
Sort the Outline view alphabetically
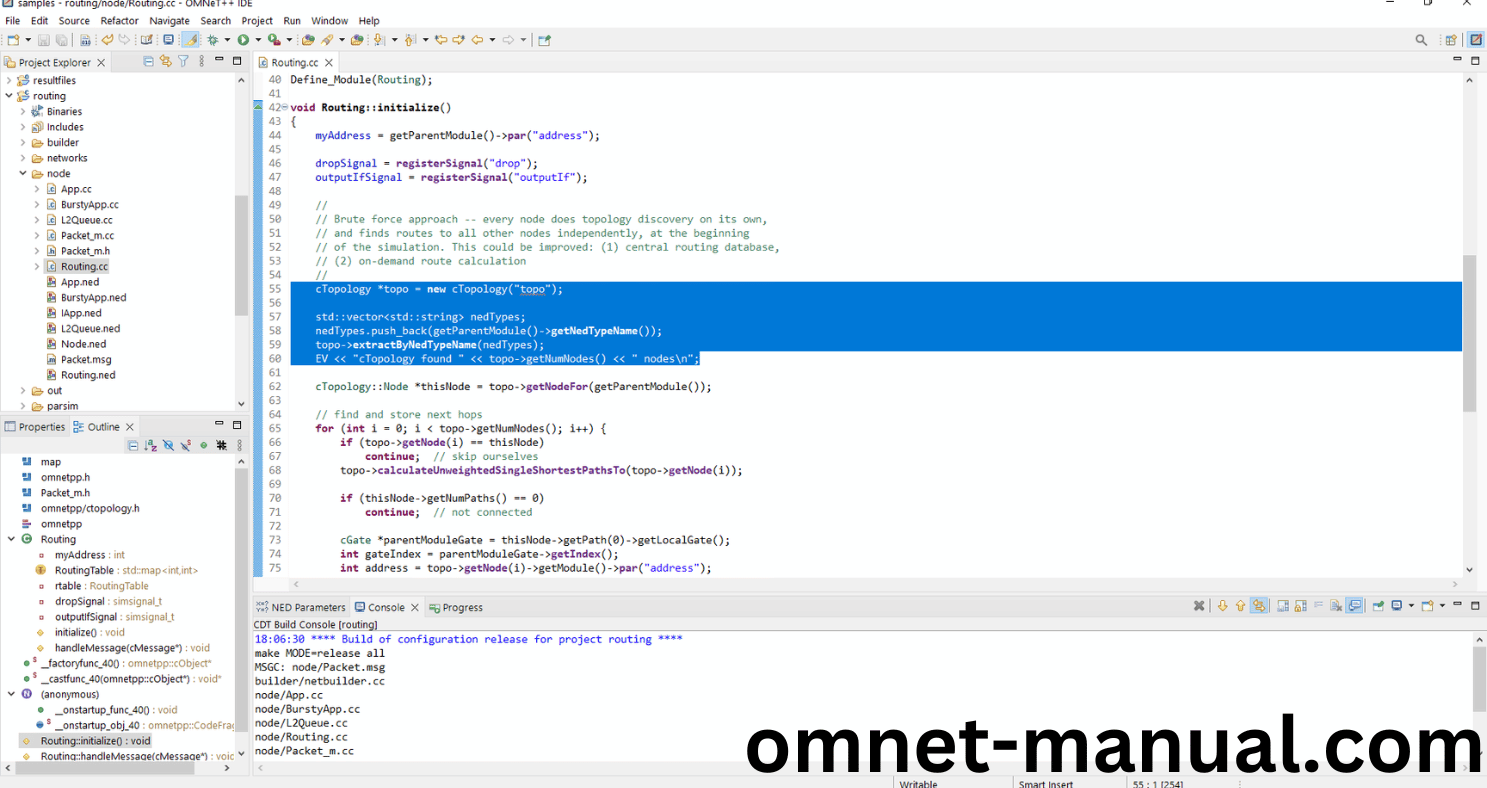pyautogui.click(x=150, y=445)
